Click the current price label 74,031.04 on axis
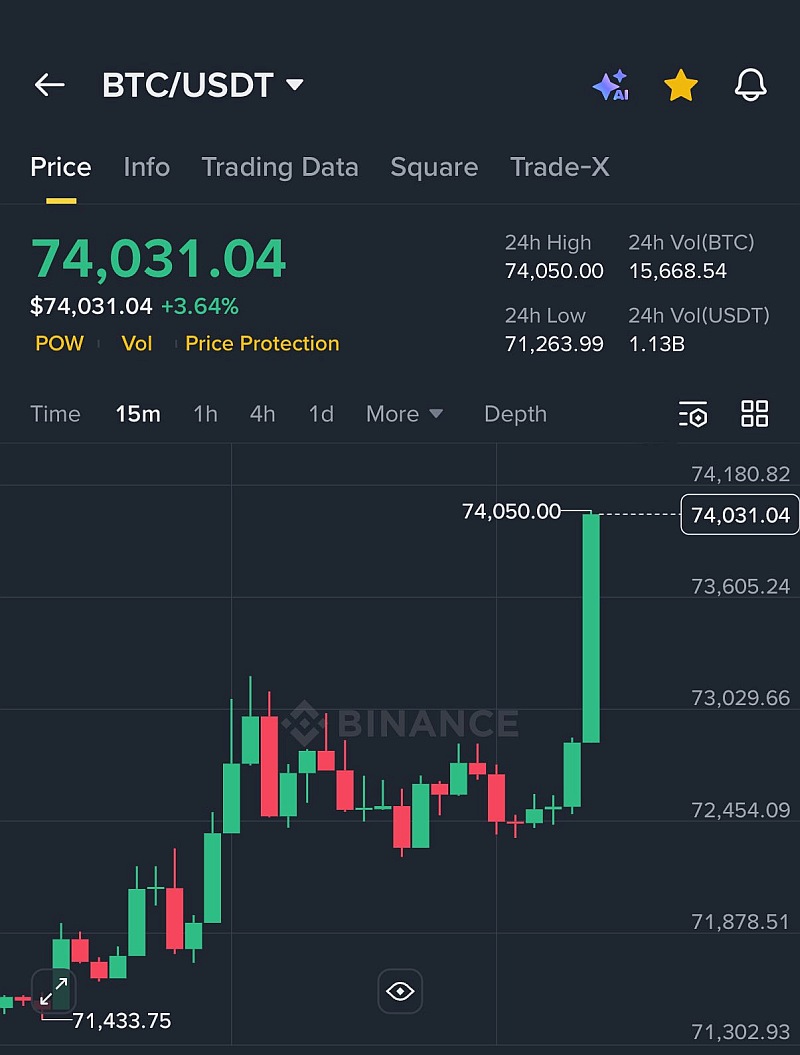 [740, 515]
